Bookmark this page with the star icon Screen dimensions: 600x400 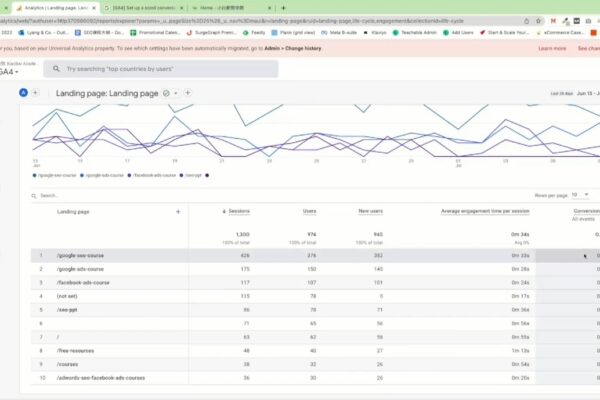(x=538, y=21)
